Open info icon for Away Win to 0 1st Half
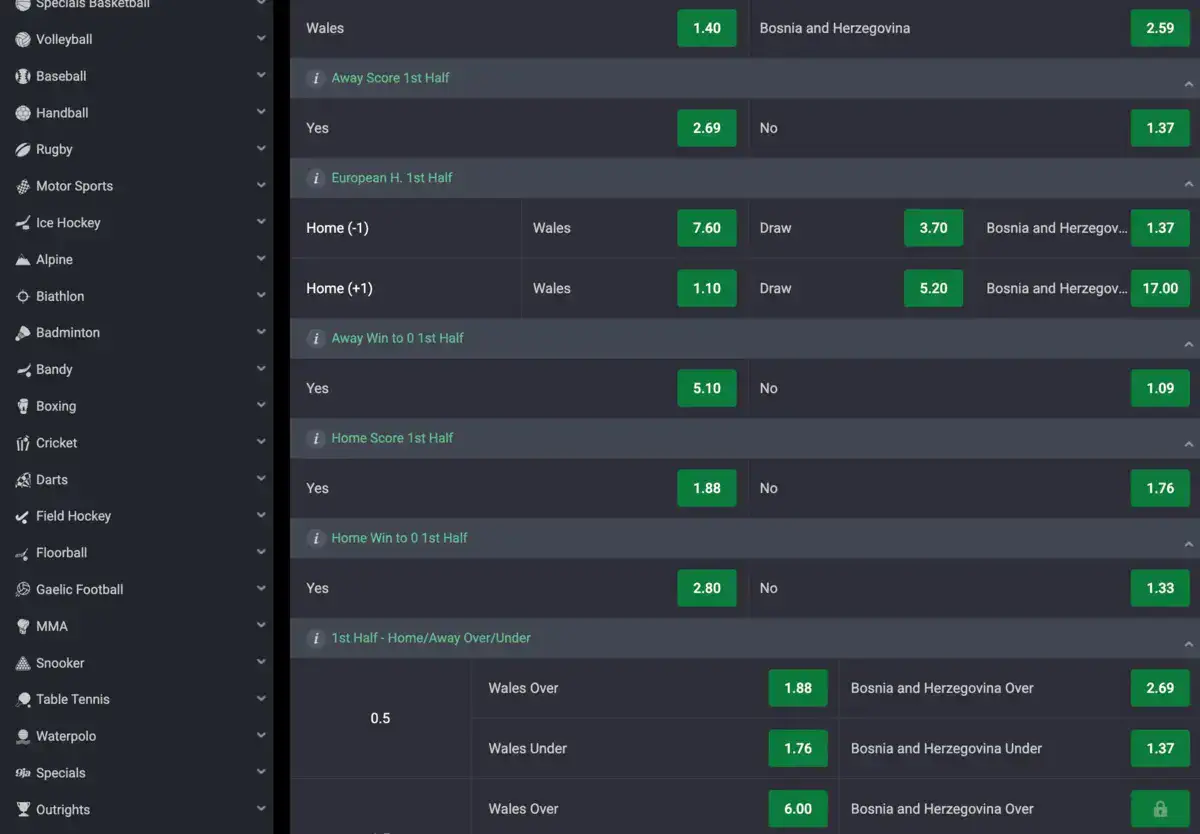The height and width of the screenshot is (834, 1200). click(x=316, y=338)
